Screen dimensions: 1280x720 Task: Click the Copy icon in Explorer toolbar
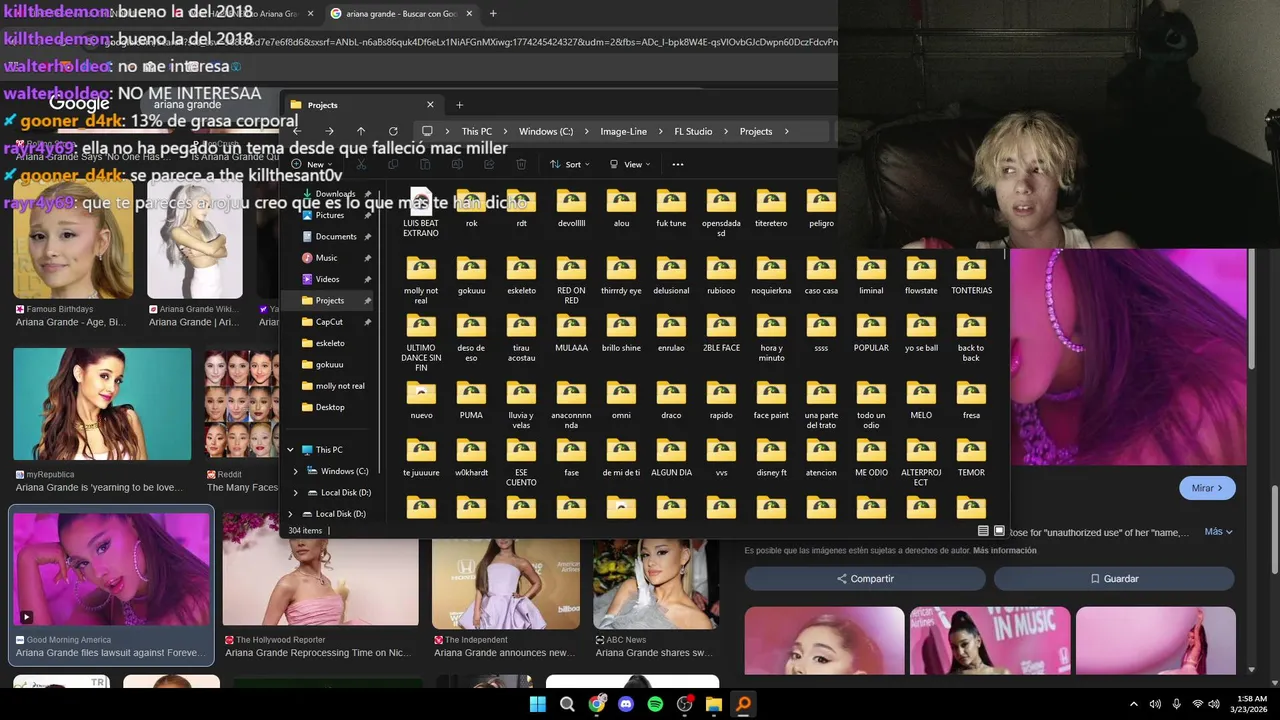point(393,164)
